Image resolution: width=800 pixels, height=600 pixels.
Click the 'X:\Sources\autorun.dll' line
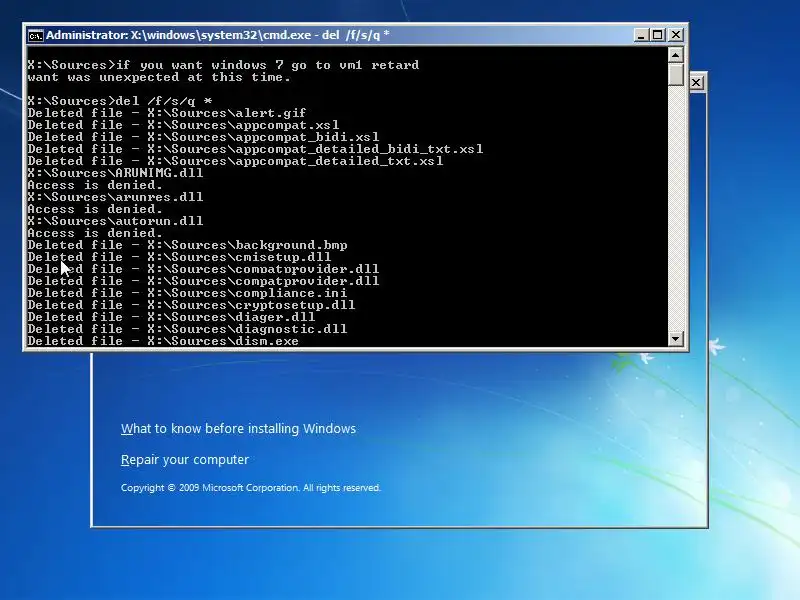click(x=115, y=221)
